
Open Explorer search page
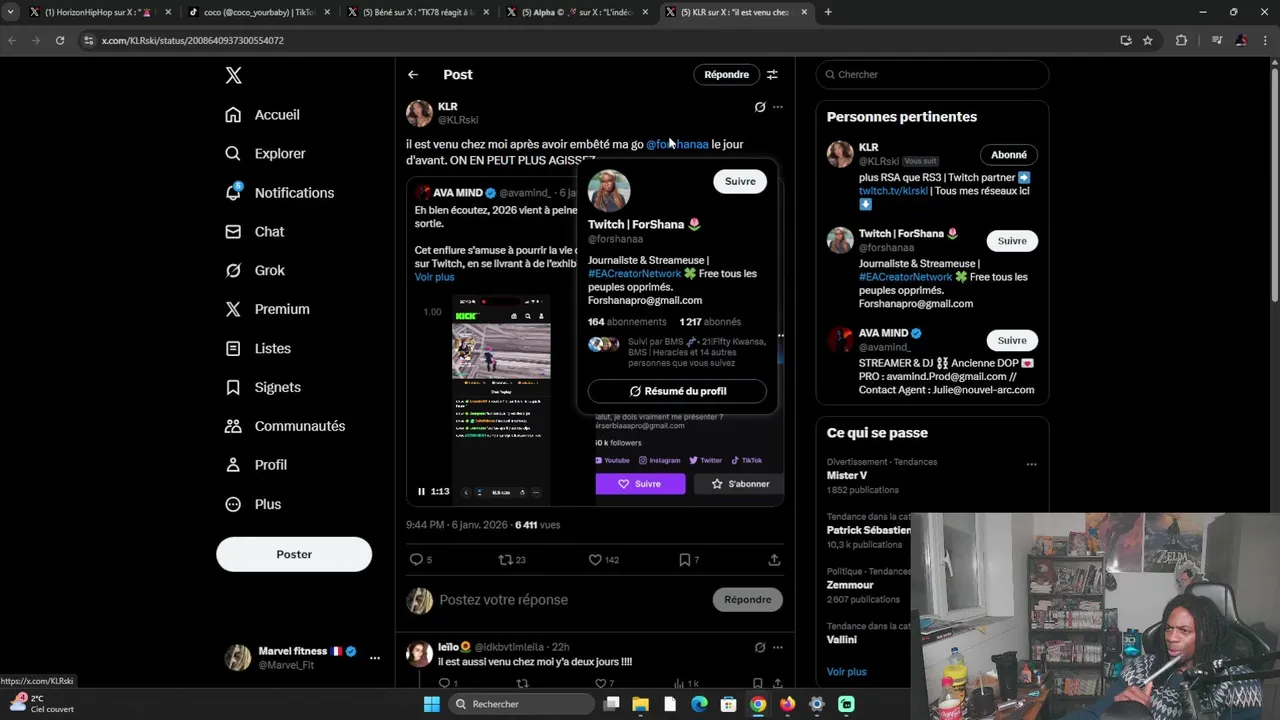coord(265,154)
